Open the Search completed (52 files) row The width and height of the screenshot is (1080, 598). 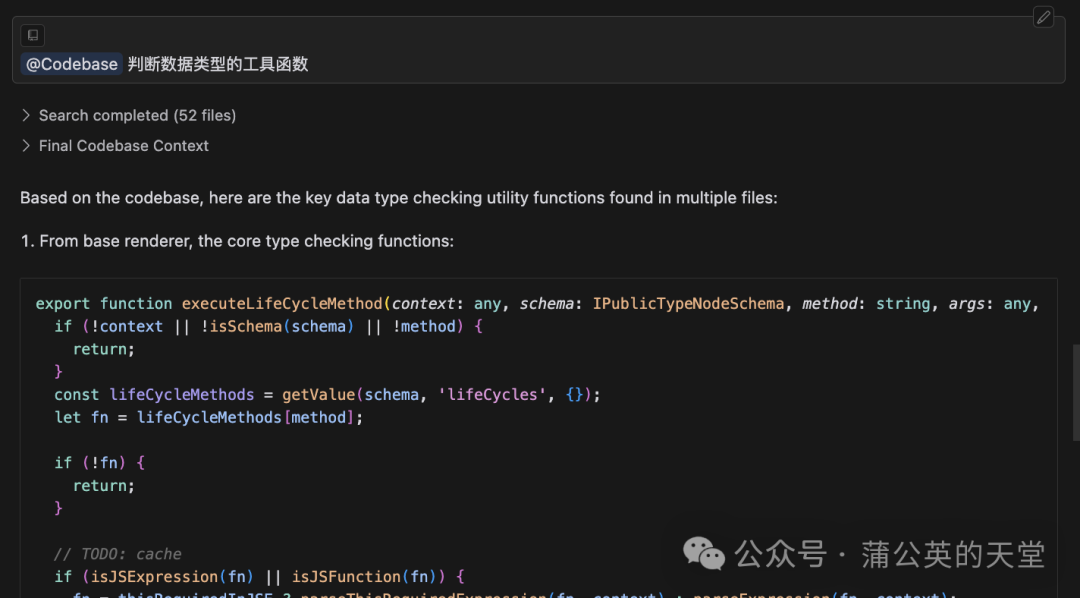[128, 115]
